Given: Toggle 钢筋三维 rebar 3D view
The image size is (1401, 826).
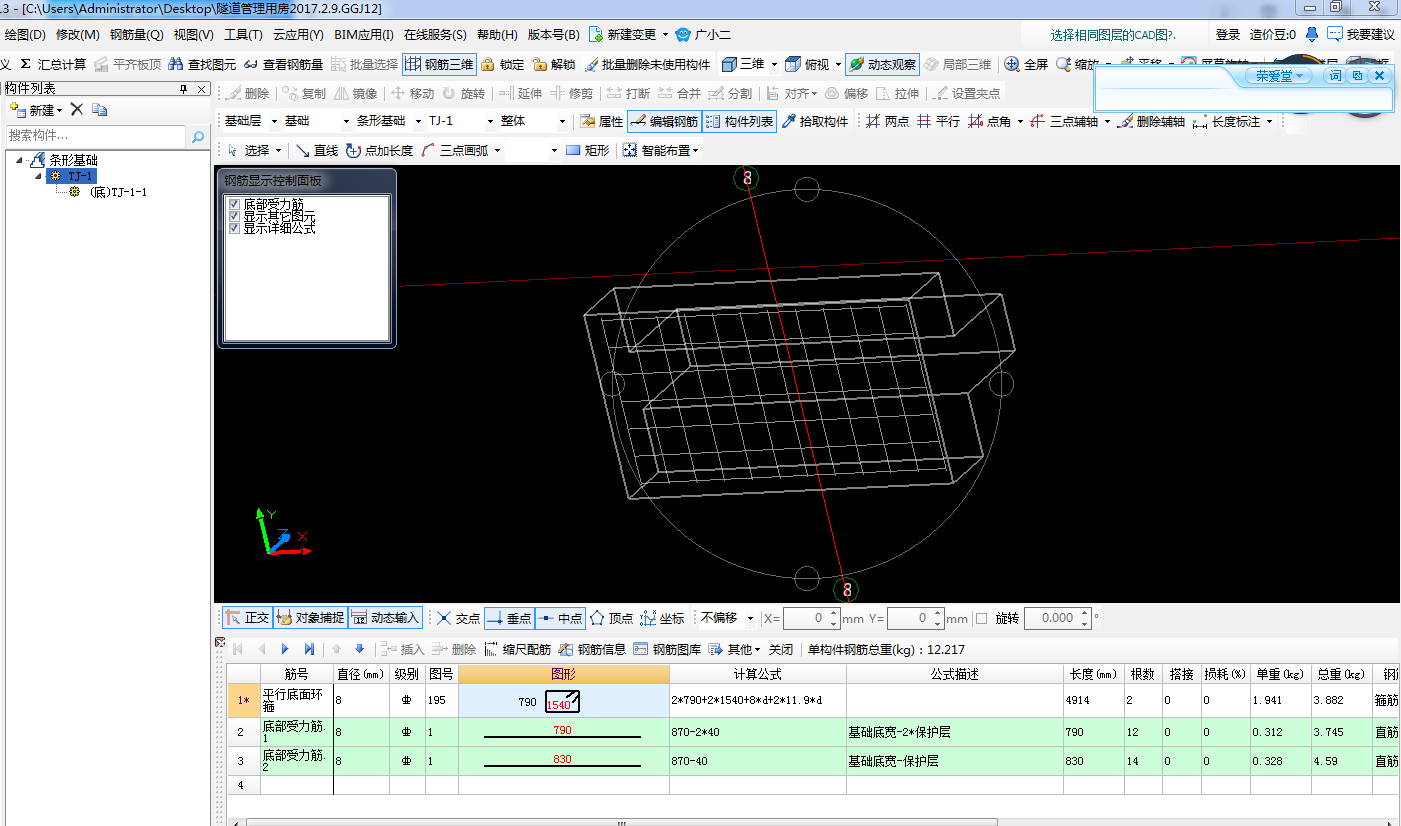Looking at the screenshot, I should click(439, 64).
